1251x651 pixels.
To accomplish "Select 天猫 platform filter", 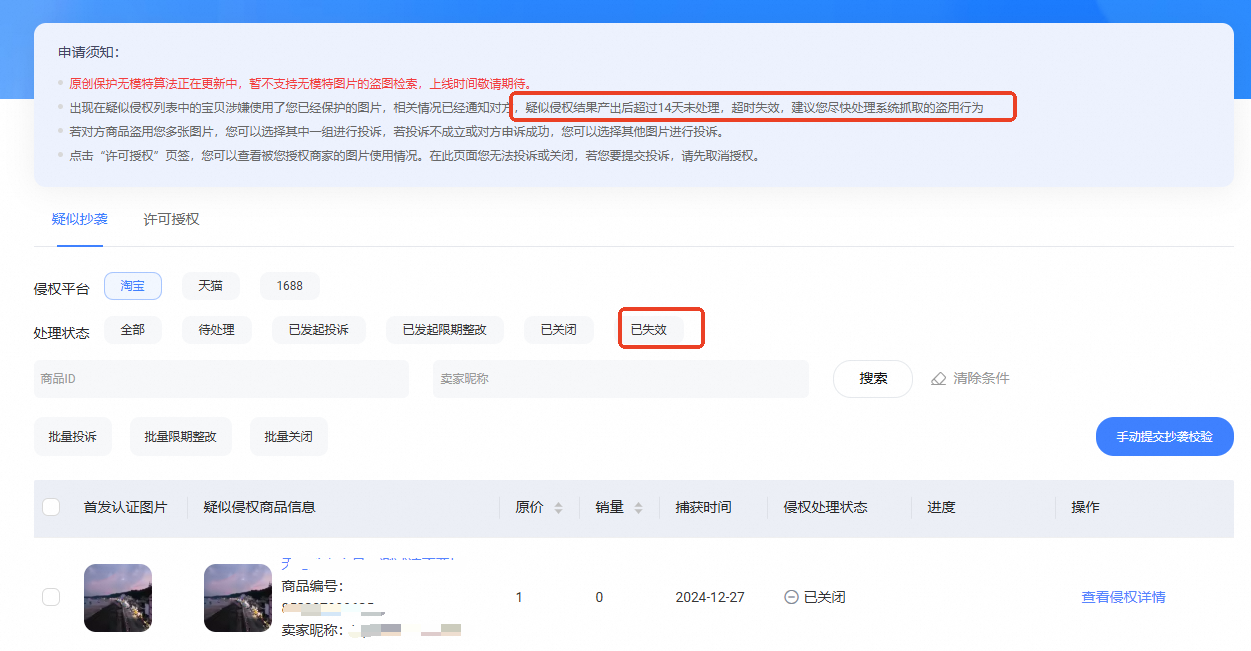I will click(210, 286).
